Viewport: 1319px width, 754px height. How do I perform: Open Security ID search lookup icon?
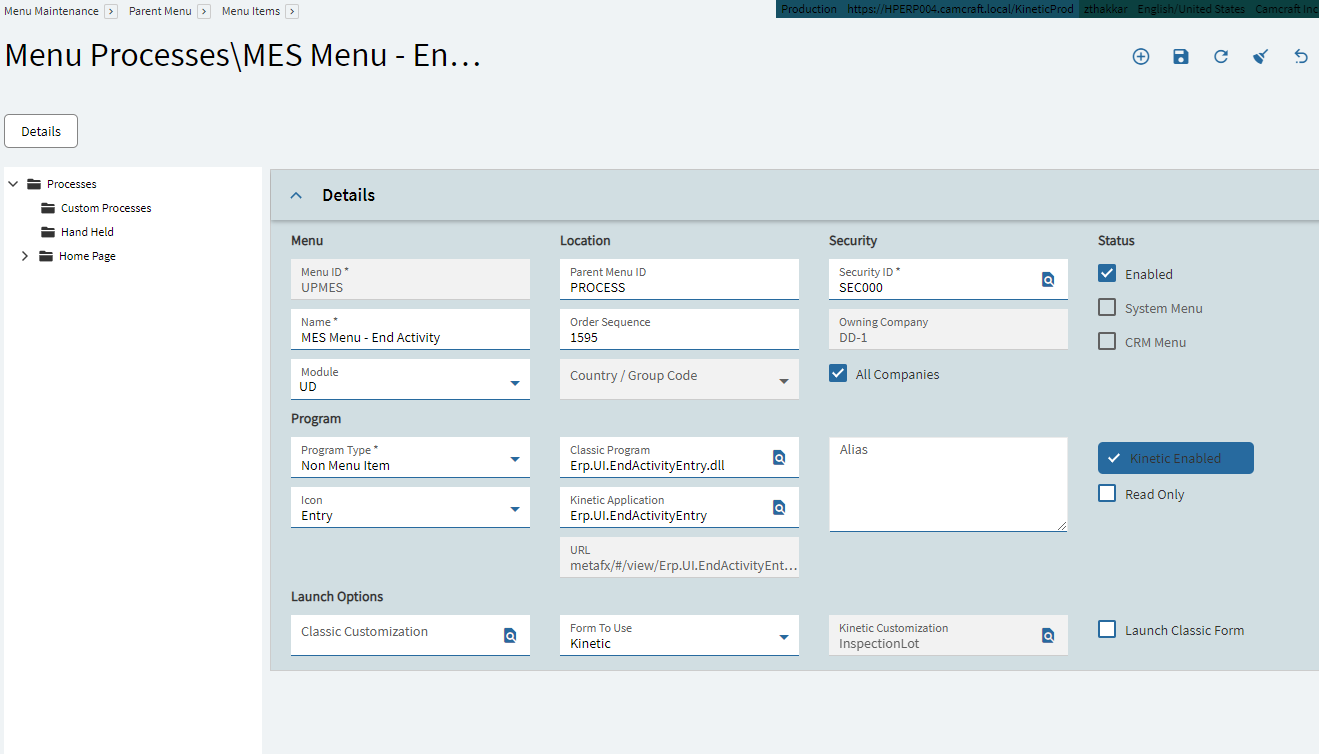pyautogui.click(x=1048, y=280)
